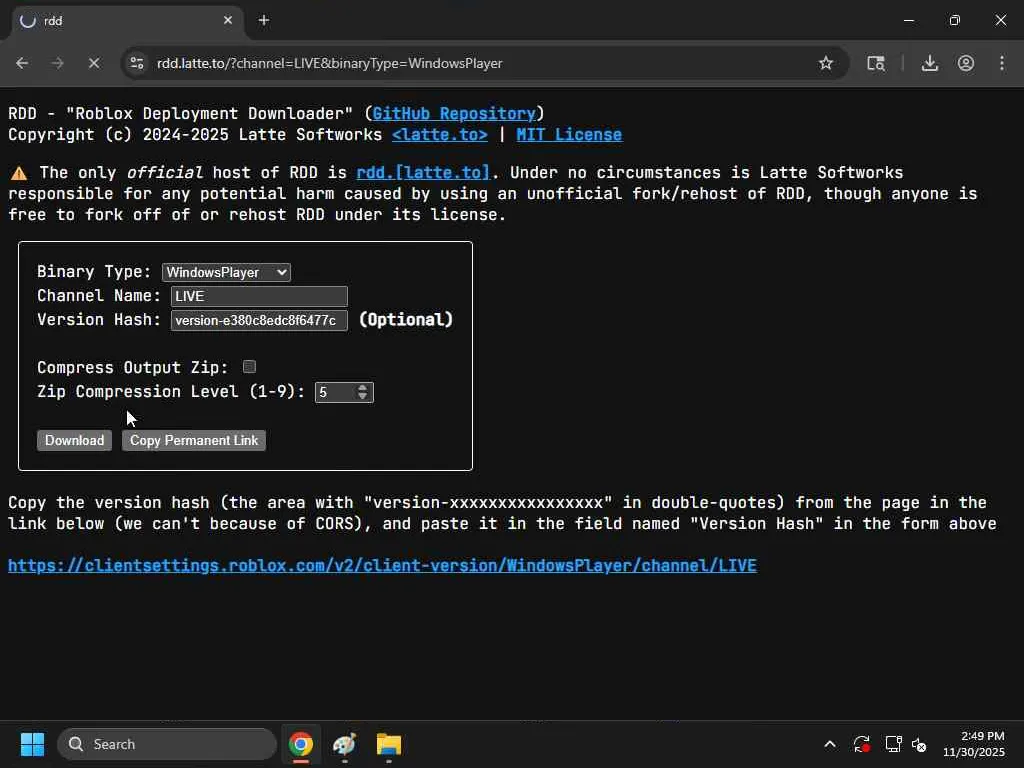Click the Version Hash input field

click(x=259, y=320)
